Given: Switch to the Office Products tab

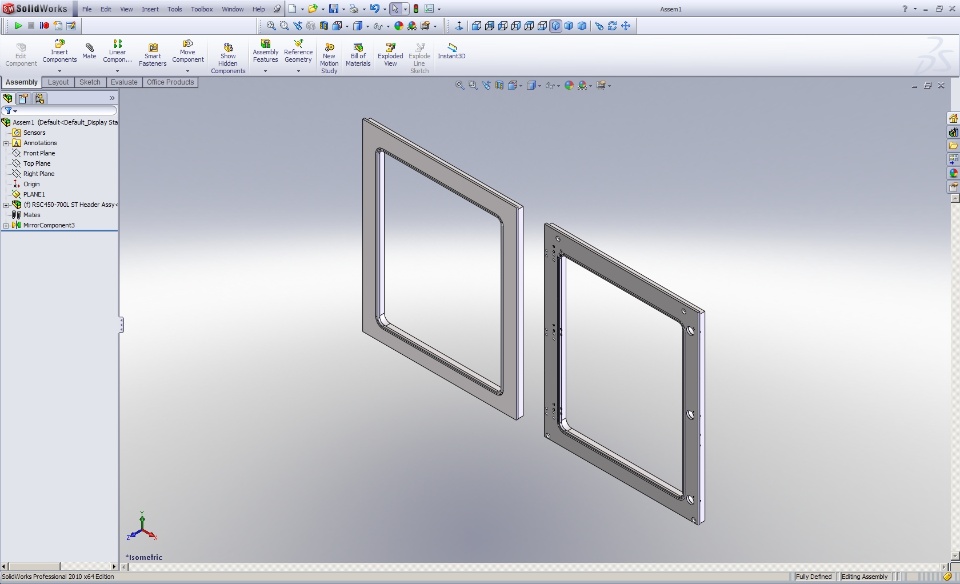Looking at the screenshot, I should pyautogui.click(x=170, y=82).
